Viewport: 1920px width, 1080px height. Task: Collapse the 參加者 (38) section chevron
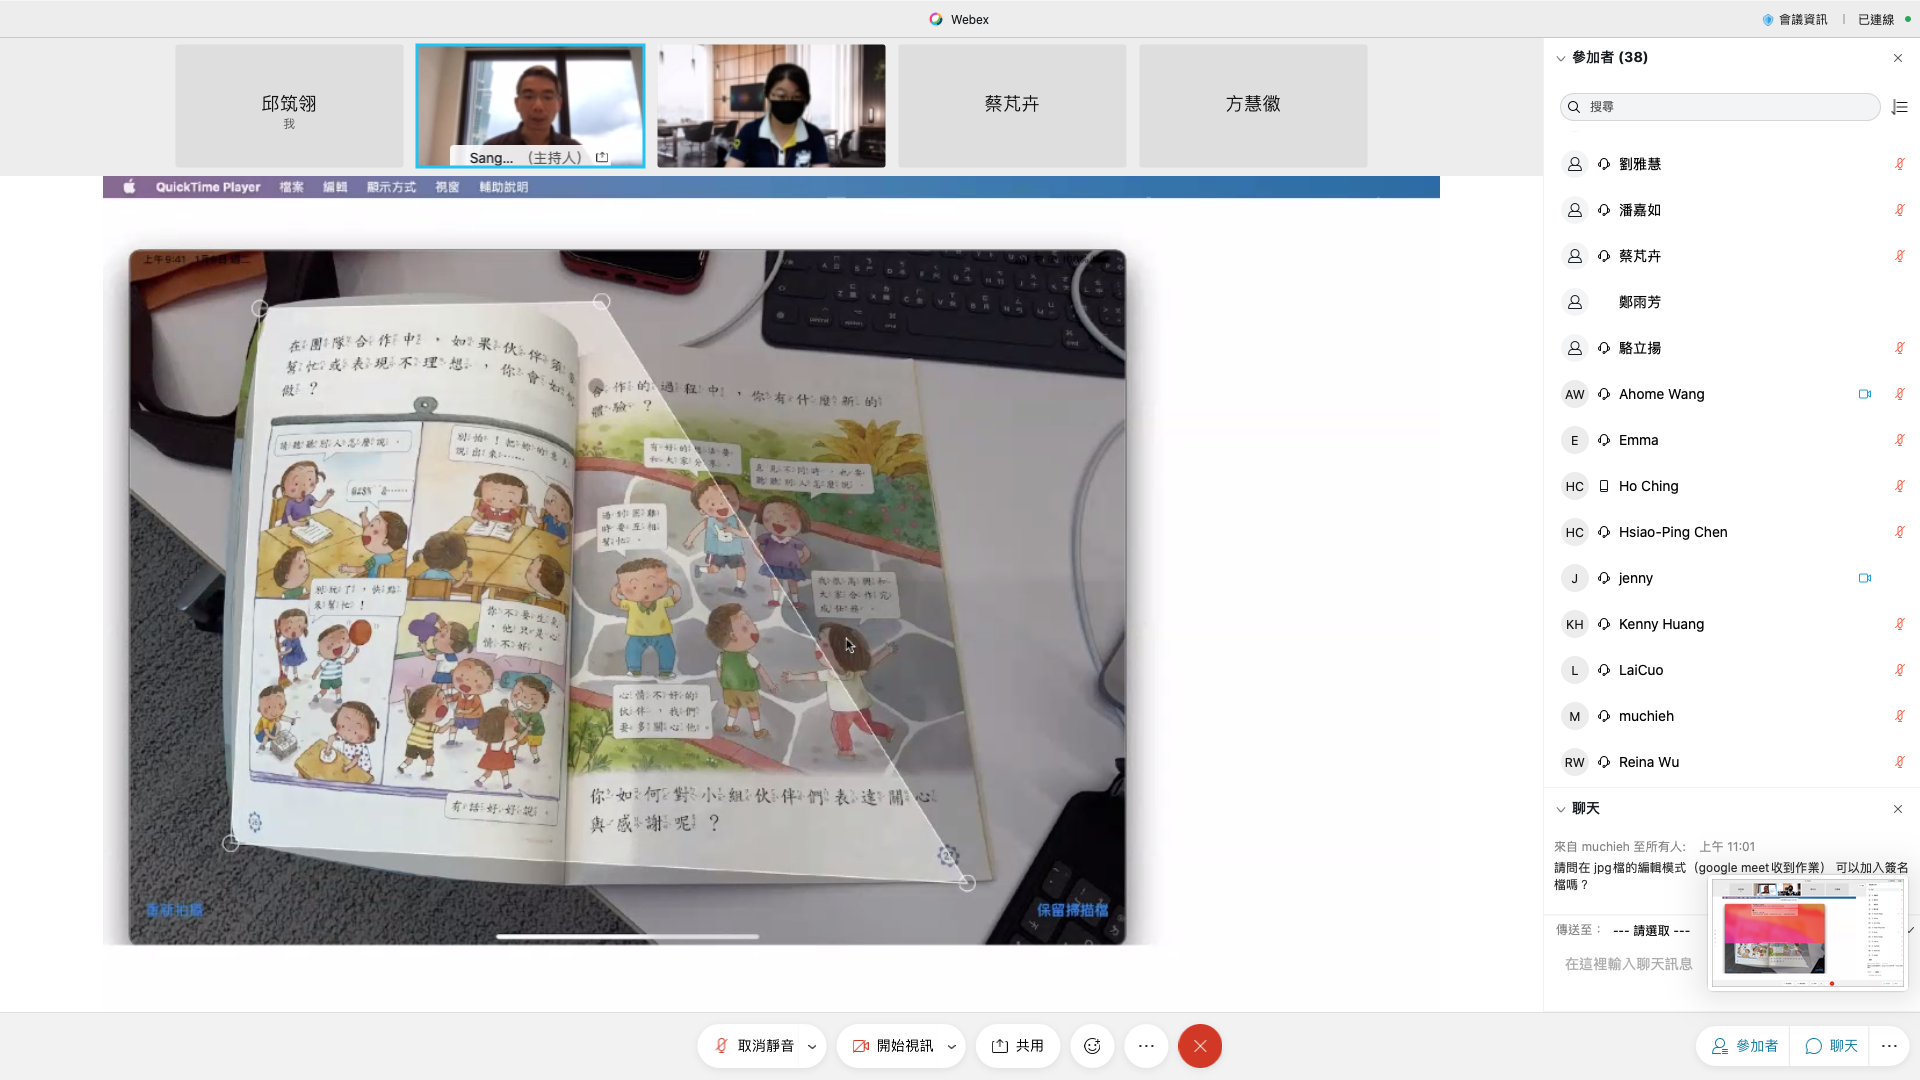[1561, 58]
